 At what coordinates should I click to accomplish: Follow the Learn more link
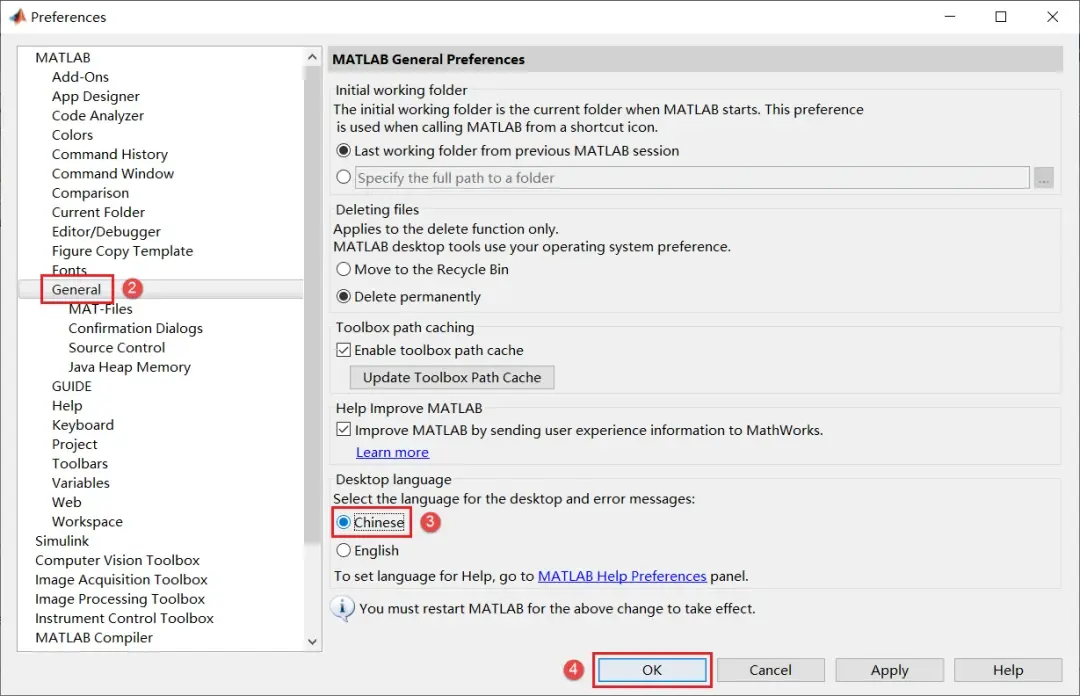pyautogui.click(x=392, y=452)
